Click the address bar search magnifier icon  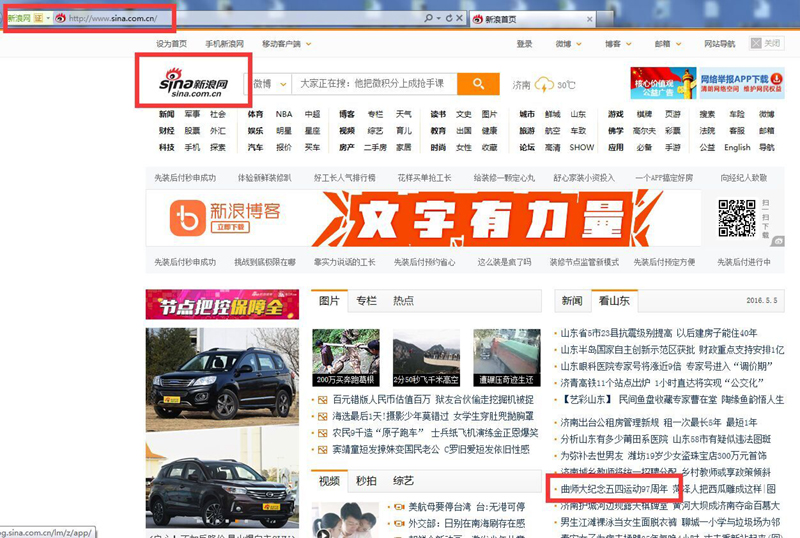coord(428,19)
